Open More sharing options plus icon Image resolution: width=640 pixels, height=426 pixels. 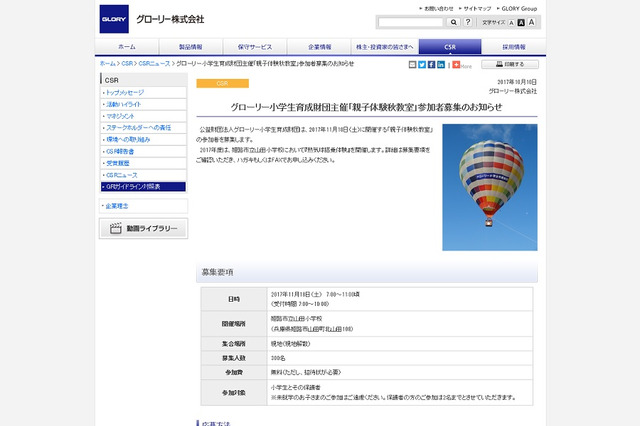(x=456, y=64)
